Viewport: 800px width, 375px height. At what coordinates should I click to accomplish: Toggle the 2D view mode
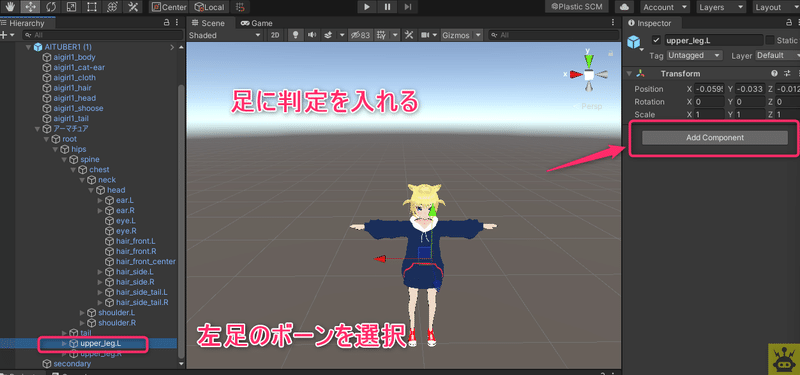[275, 35]
